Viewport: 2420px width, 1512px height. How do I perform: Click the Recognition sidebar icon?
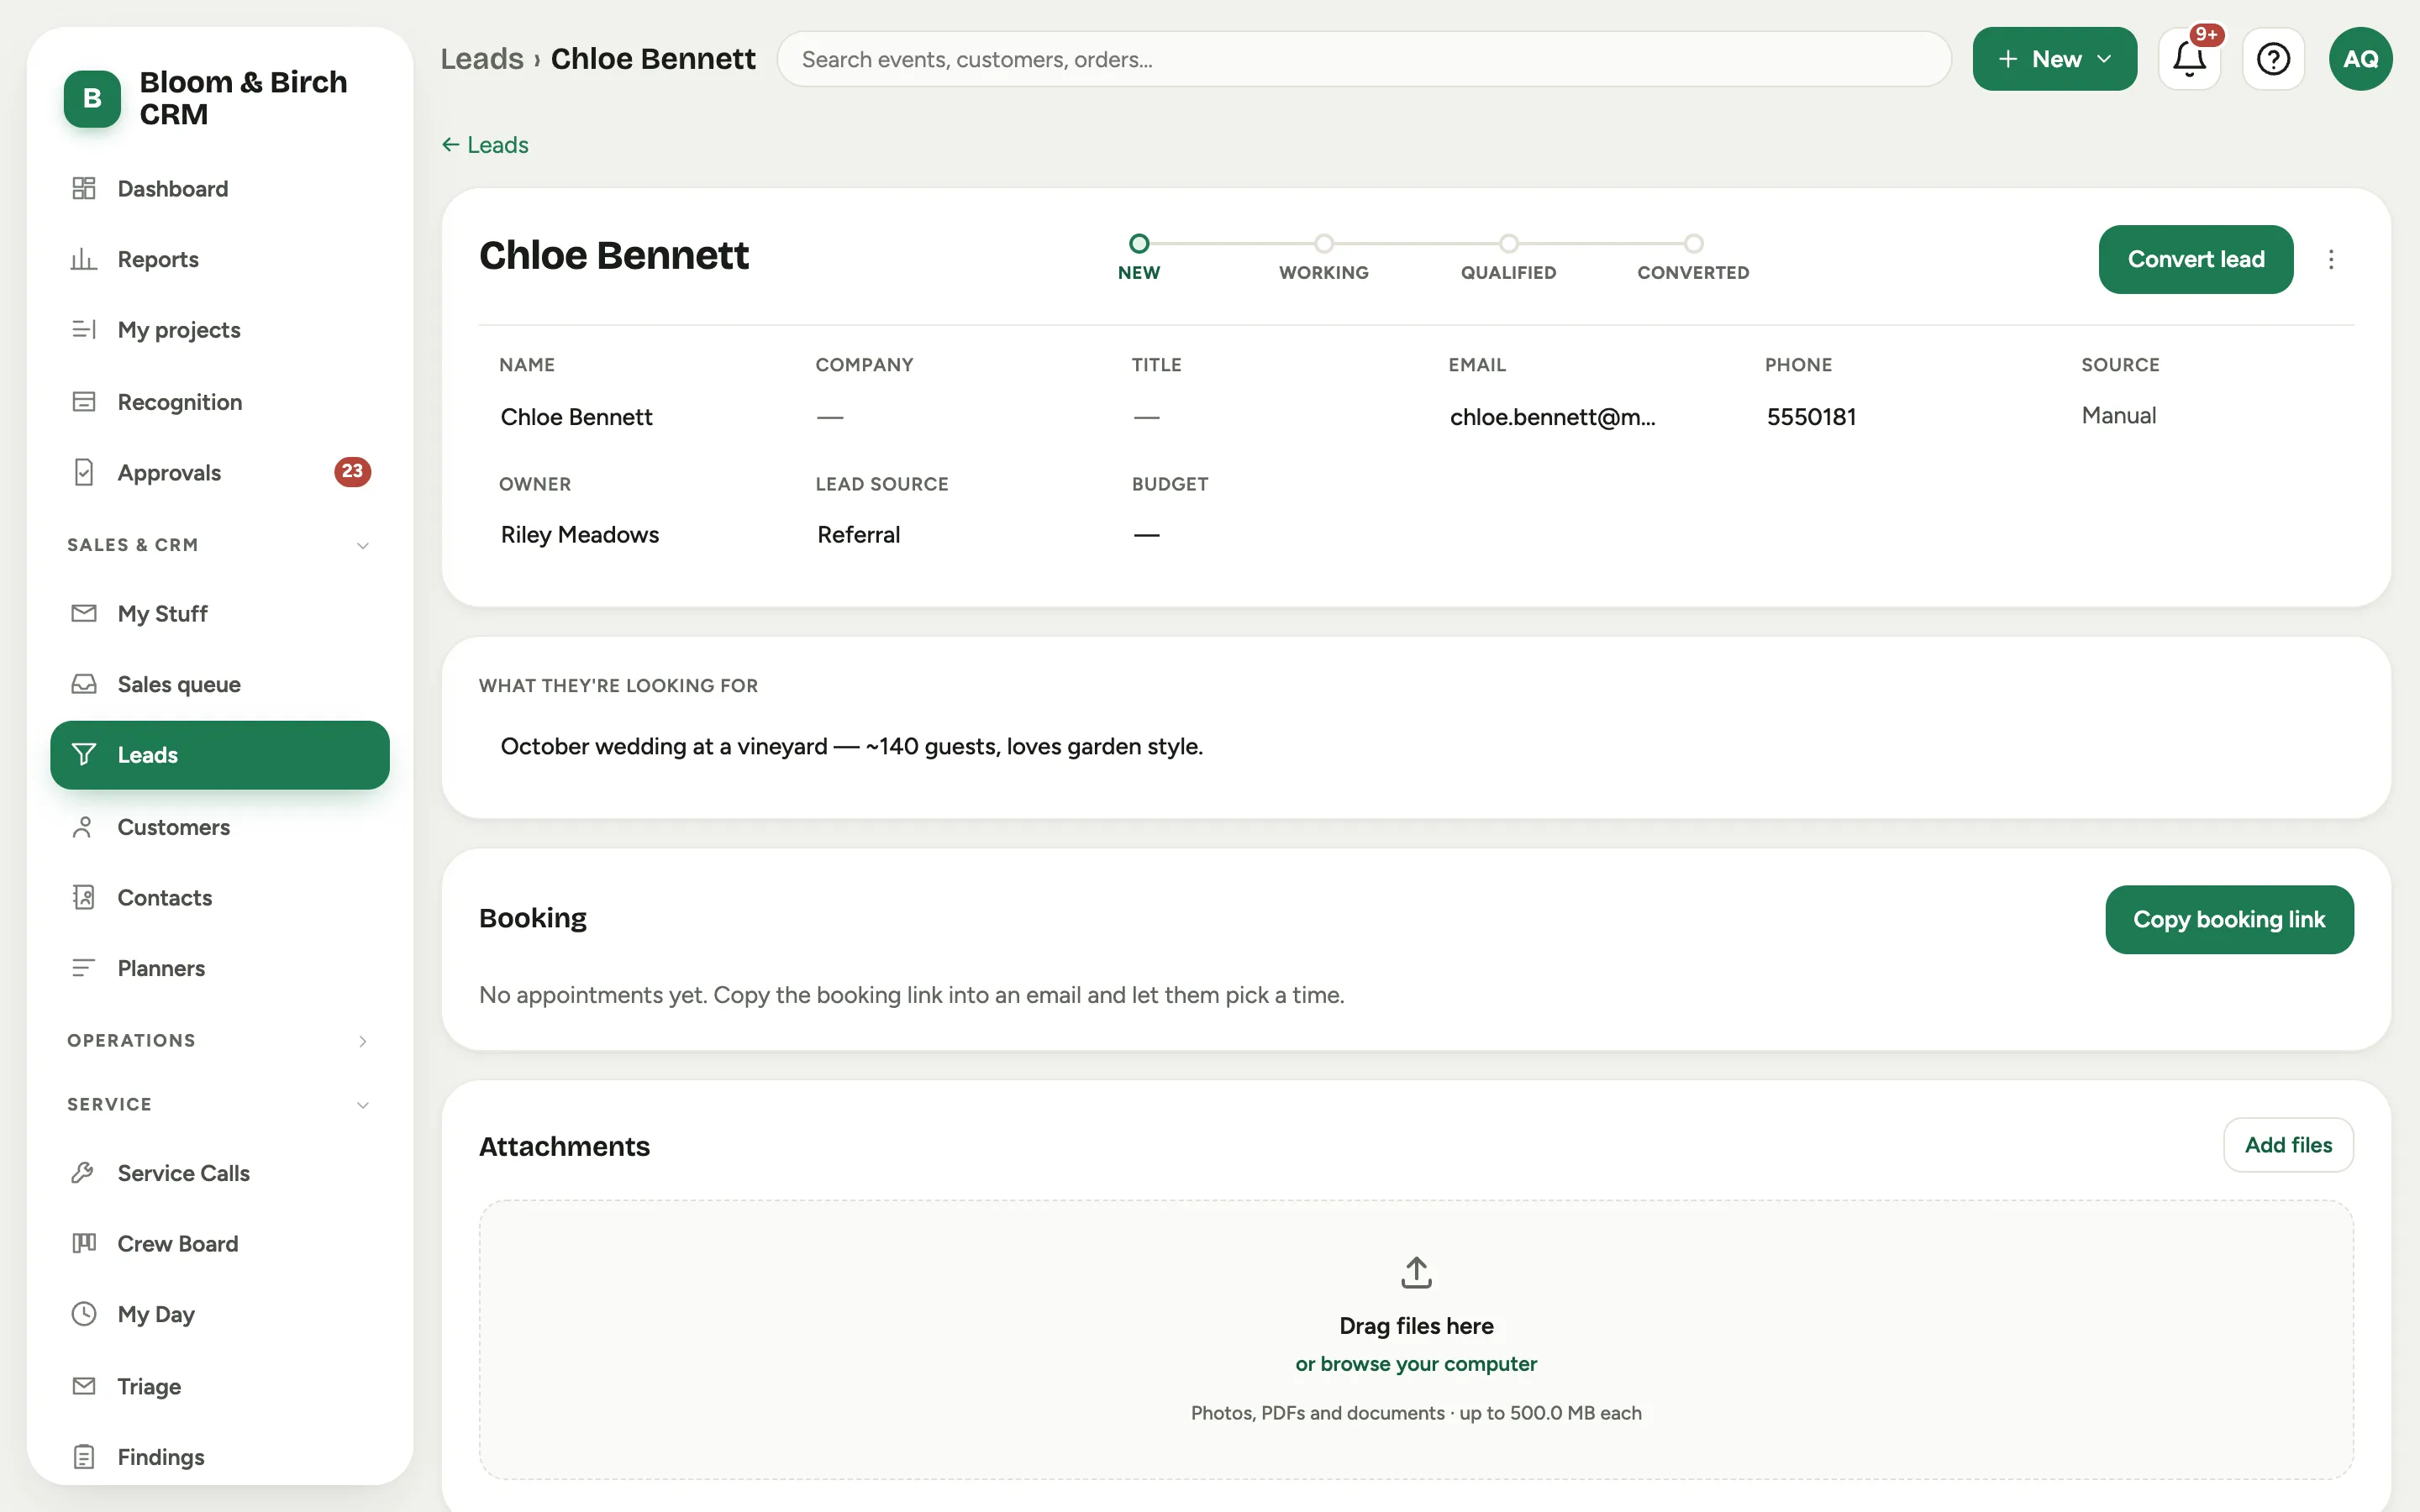pyautogui.click(x=84, y=401)
